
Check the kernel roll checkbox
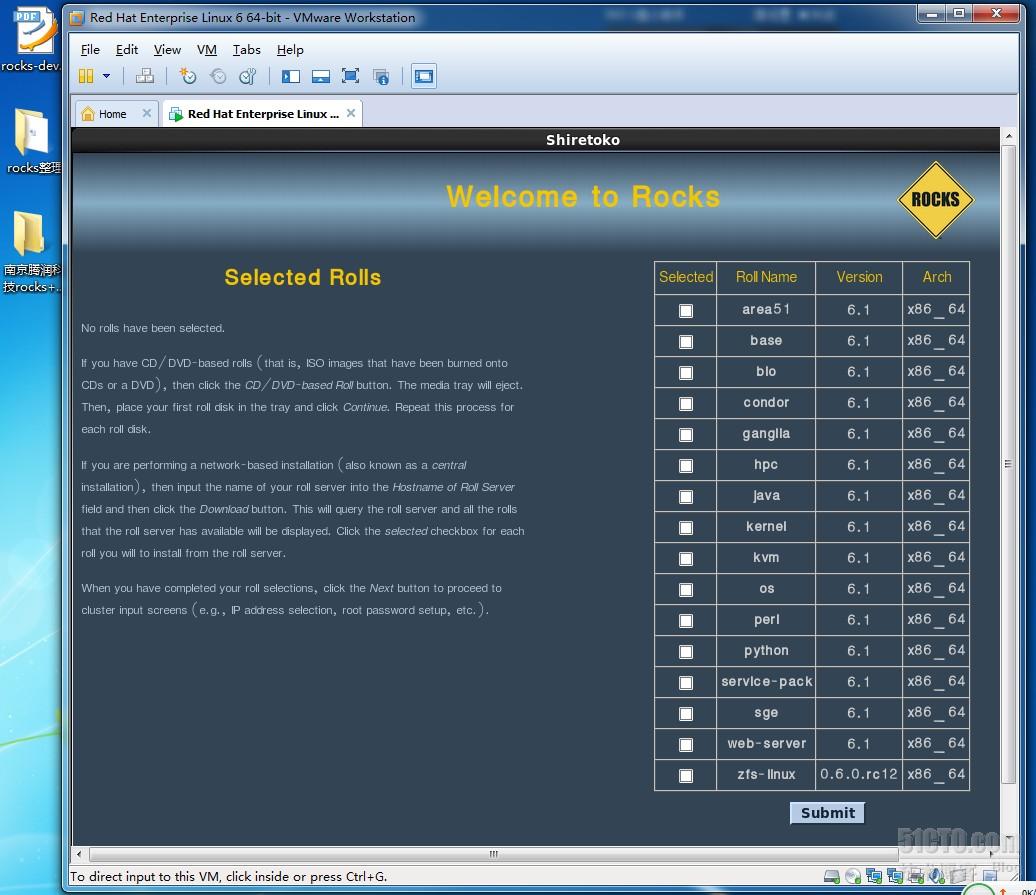[x=686, y=528]
